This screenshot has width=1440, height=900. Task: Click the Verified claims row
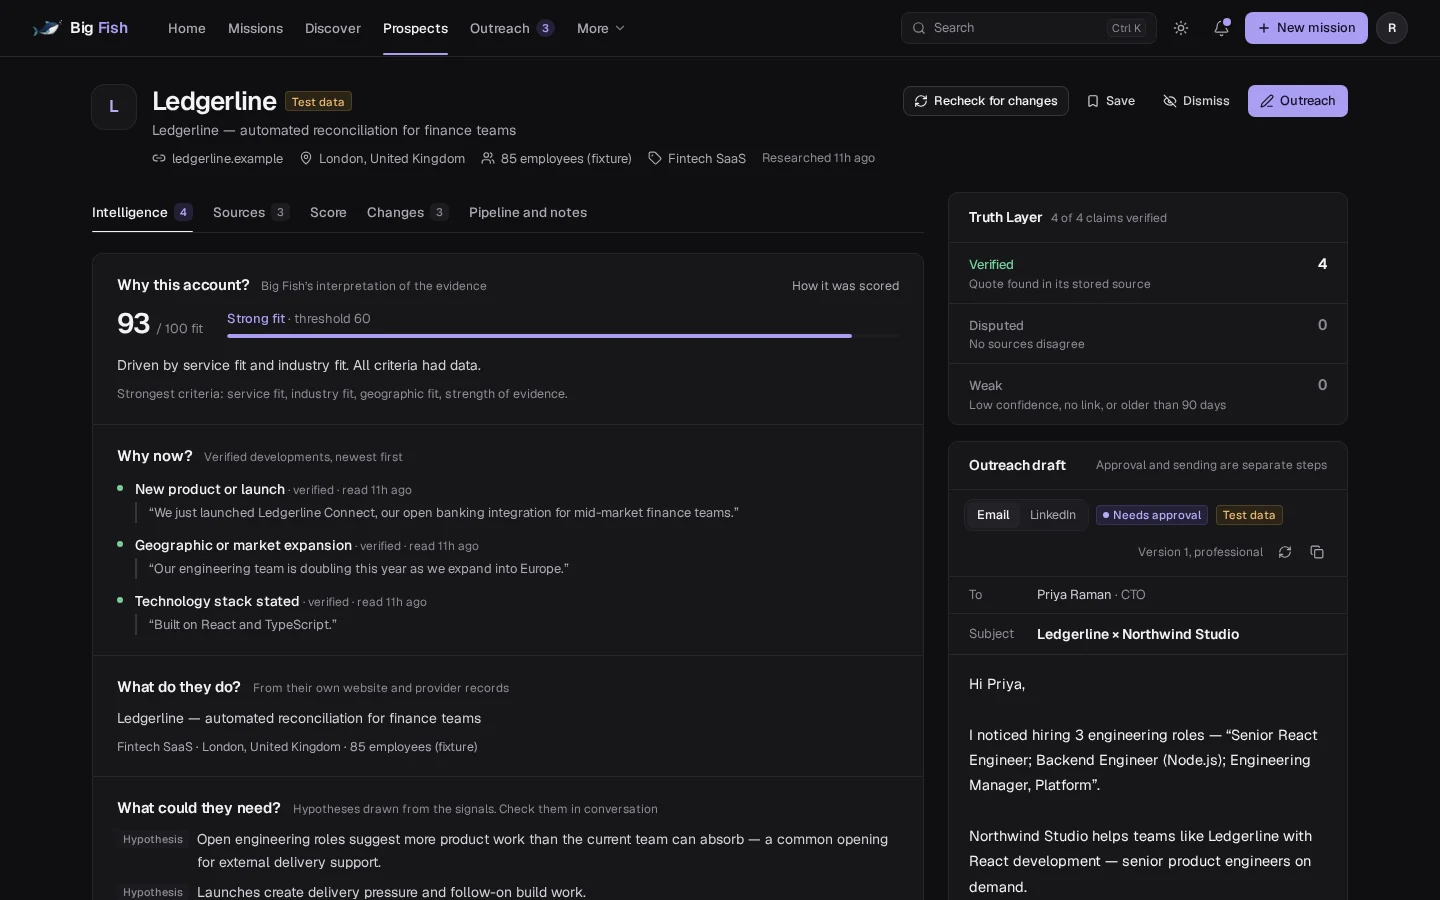pos(1148,273)
